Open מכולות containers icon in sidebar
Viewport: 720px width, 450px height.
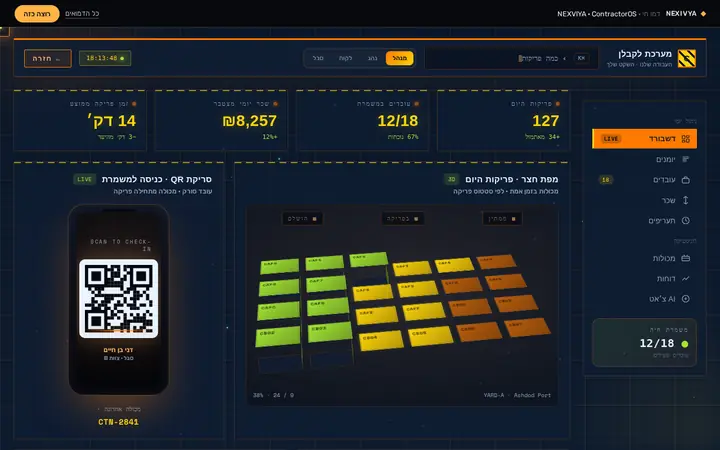tap(686, 258)
